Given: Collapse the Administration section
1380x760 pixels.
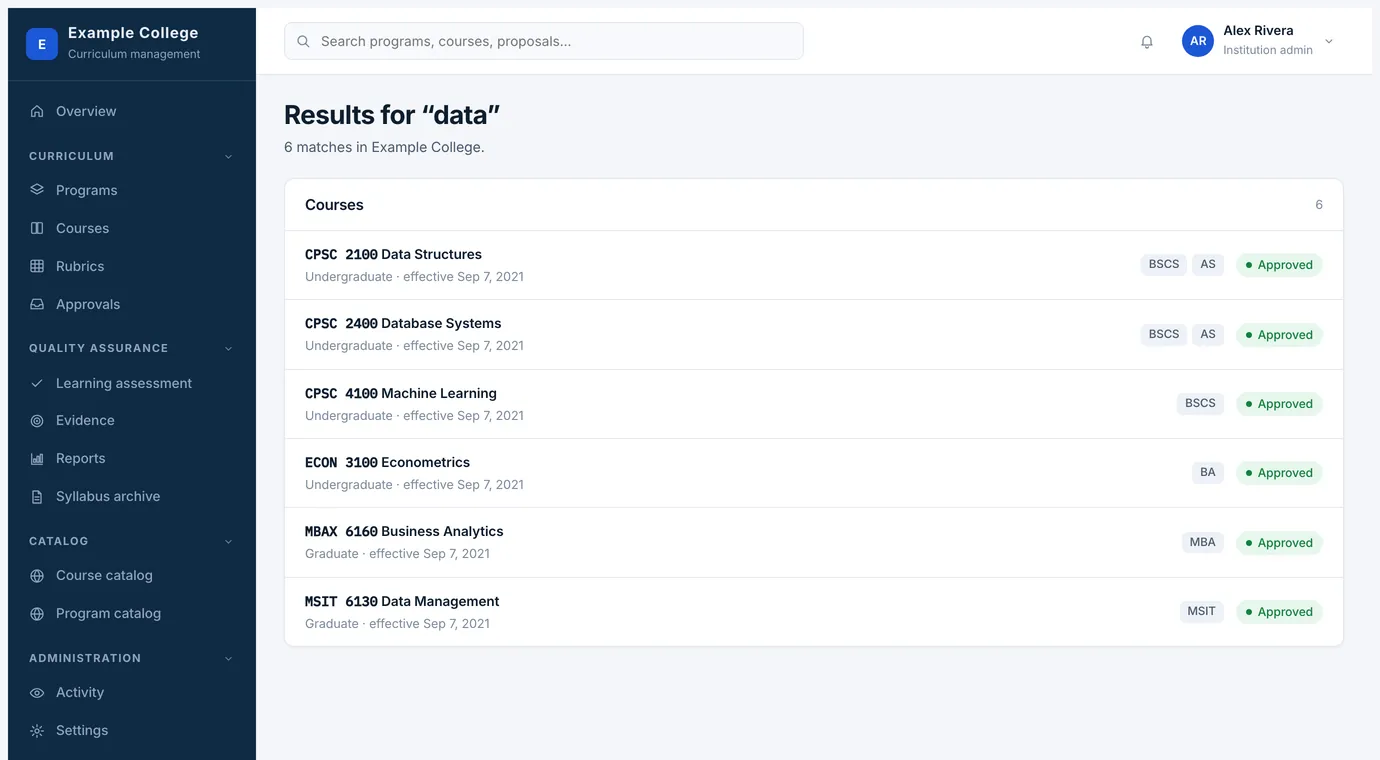Looking at the screenshot, I should (228, 658).
